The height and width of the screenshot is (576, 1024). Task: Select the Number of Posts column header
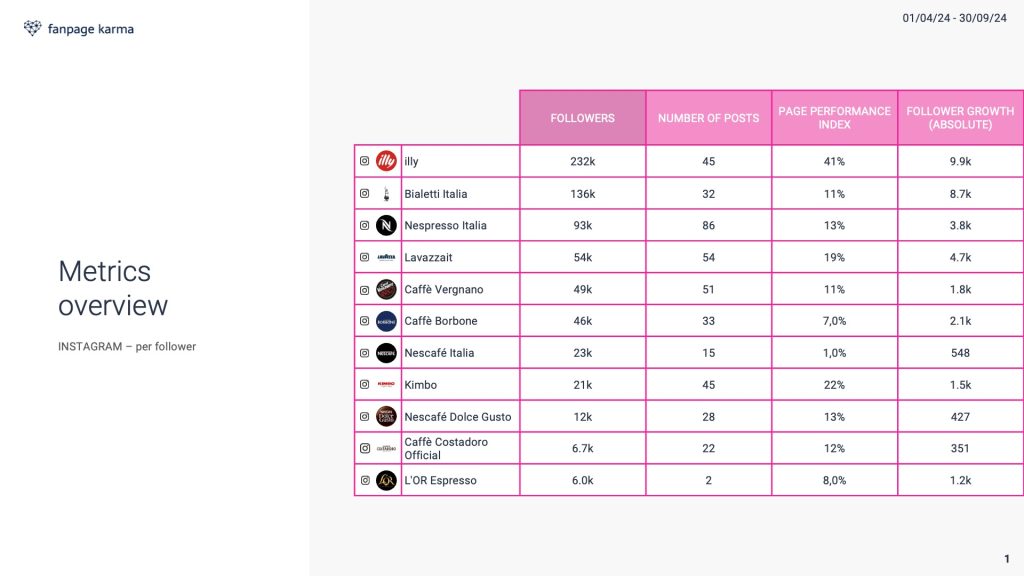click(x=709, y=118)
